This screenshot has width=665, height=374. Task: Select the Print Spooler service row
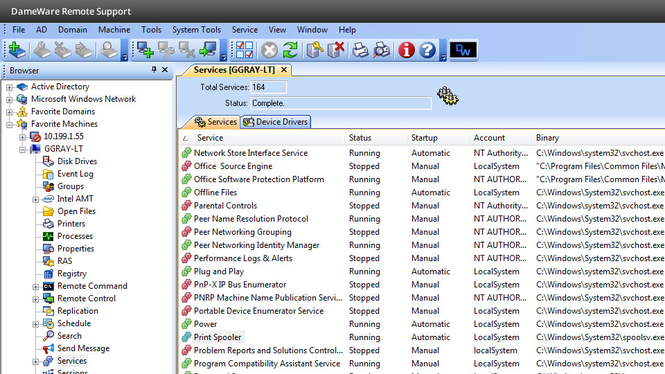pos(422,337)
